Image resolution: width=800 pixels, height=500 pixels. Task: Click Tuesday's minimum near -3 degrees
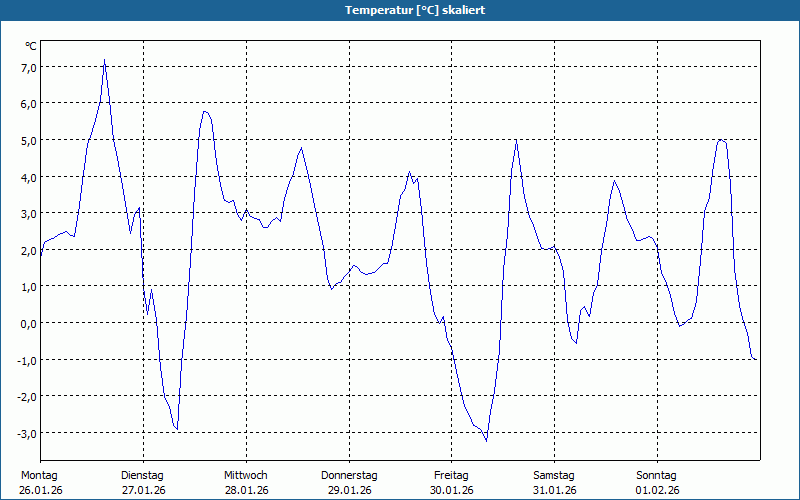(177, 429)
